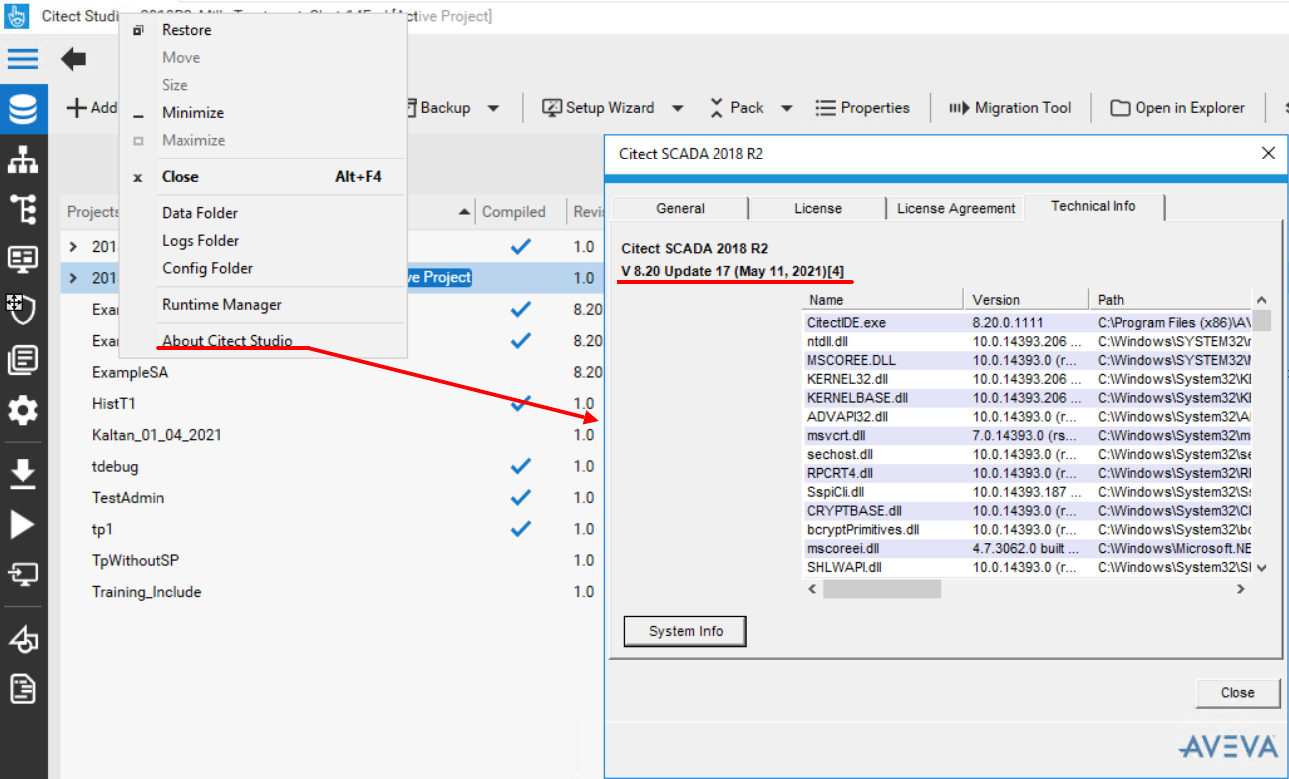Select the ExampleSA project row
The height and width of the screenshot is (779, 1289).
pos(330,372)
